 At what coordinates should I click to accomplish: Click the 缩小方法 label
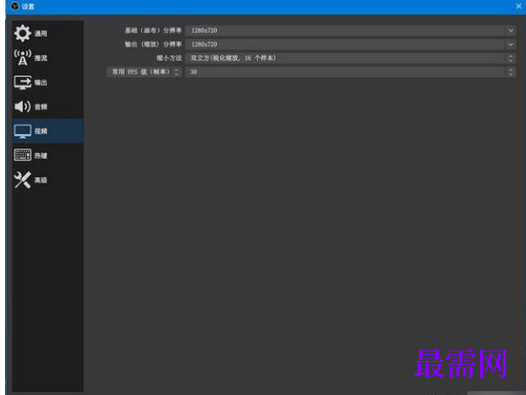169,58
